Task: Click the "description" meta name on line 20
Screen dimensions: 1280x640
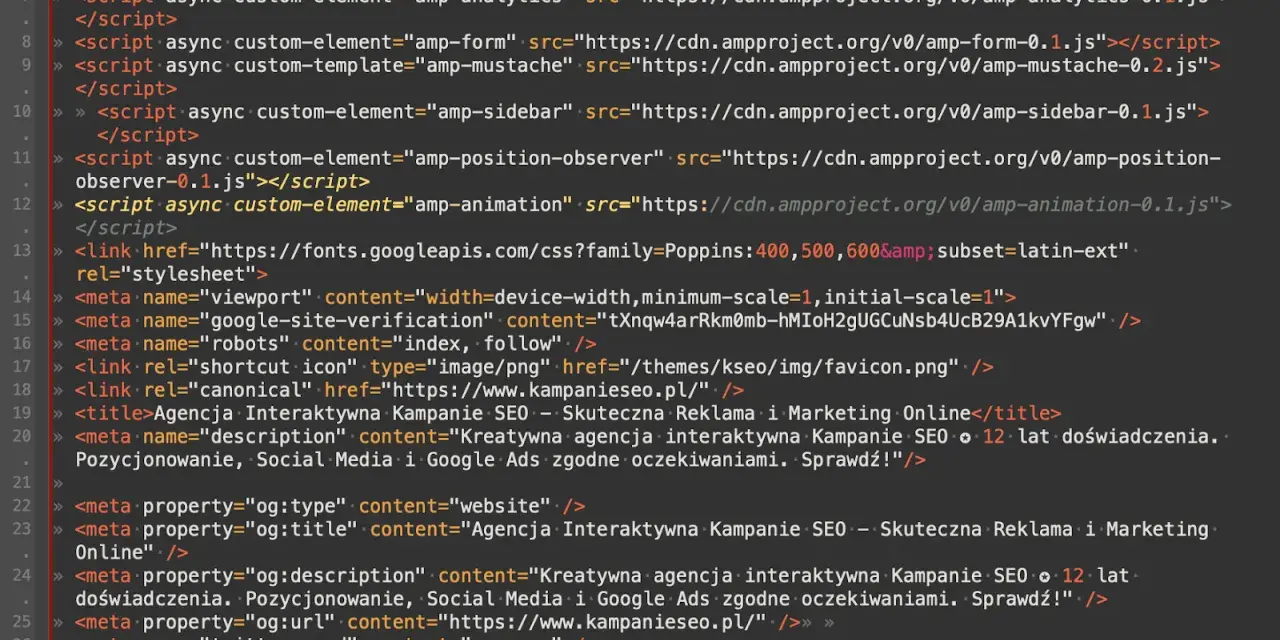Action: click(273, 436)
